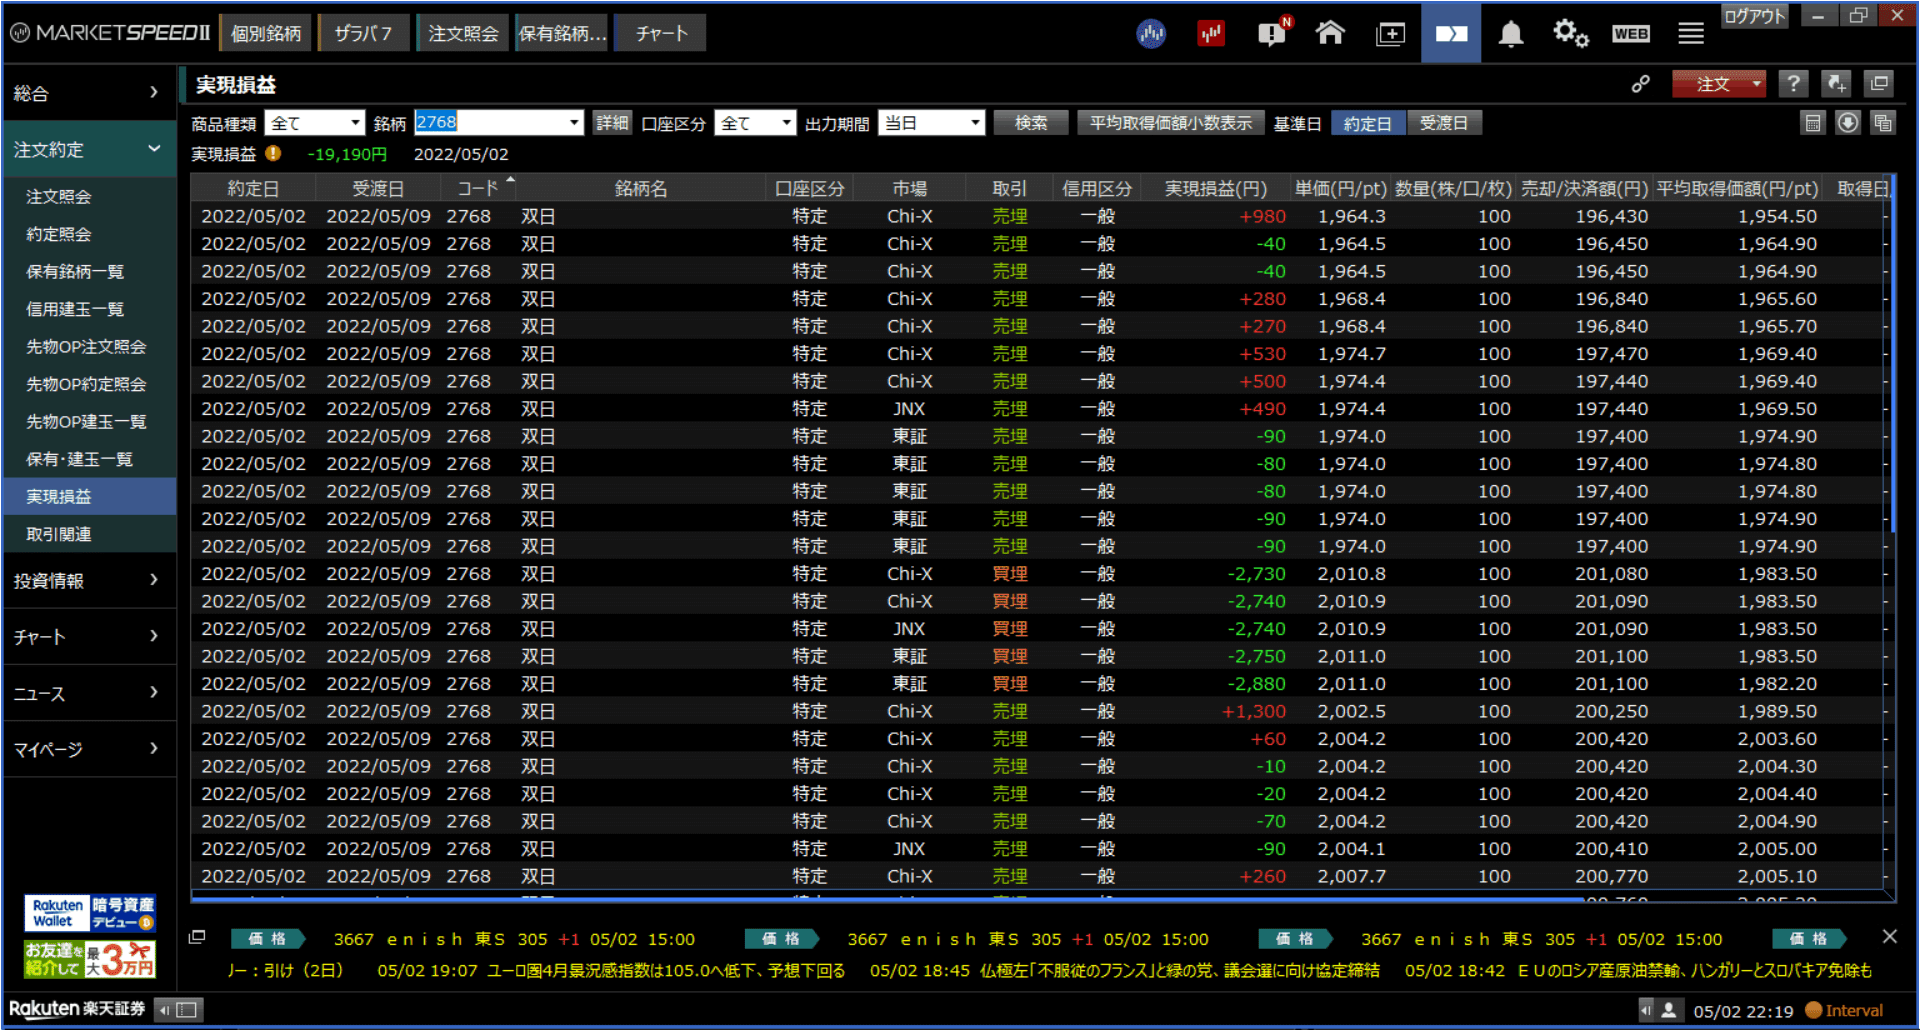
Task: Click the link chain icon in 実現損益 header
Action: point(1641,84)
